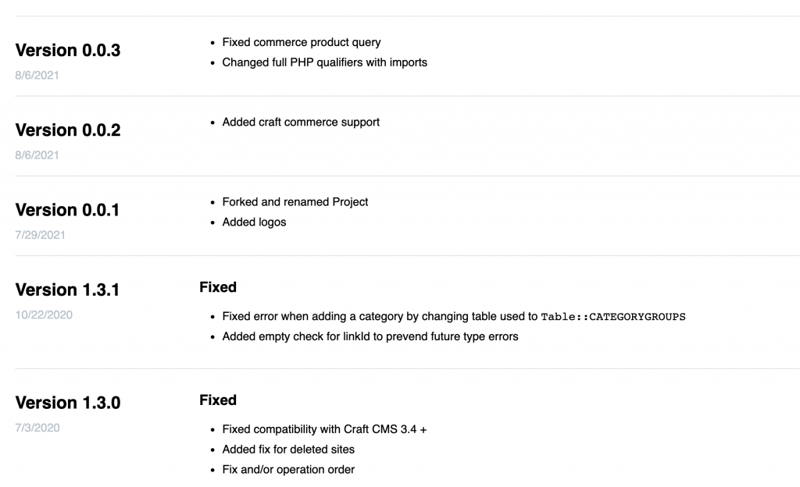Click "Added empty check for linkId" entry

(x=370, y=336)
